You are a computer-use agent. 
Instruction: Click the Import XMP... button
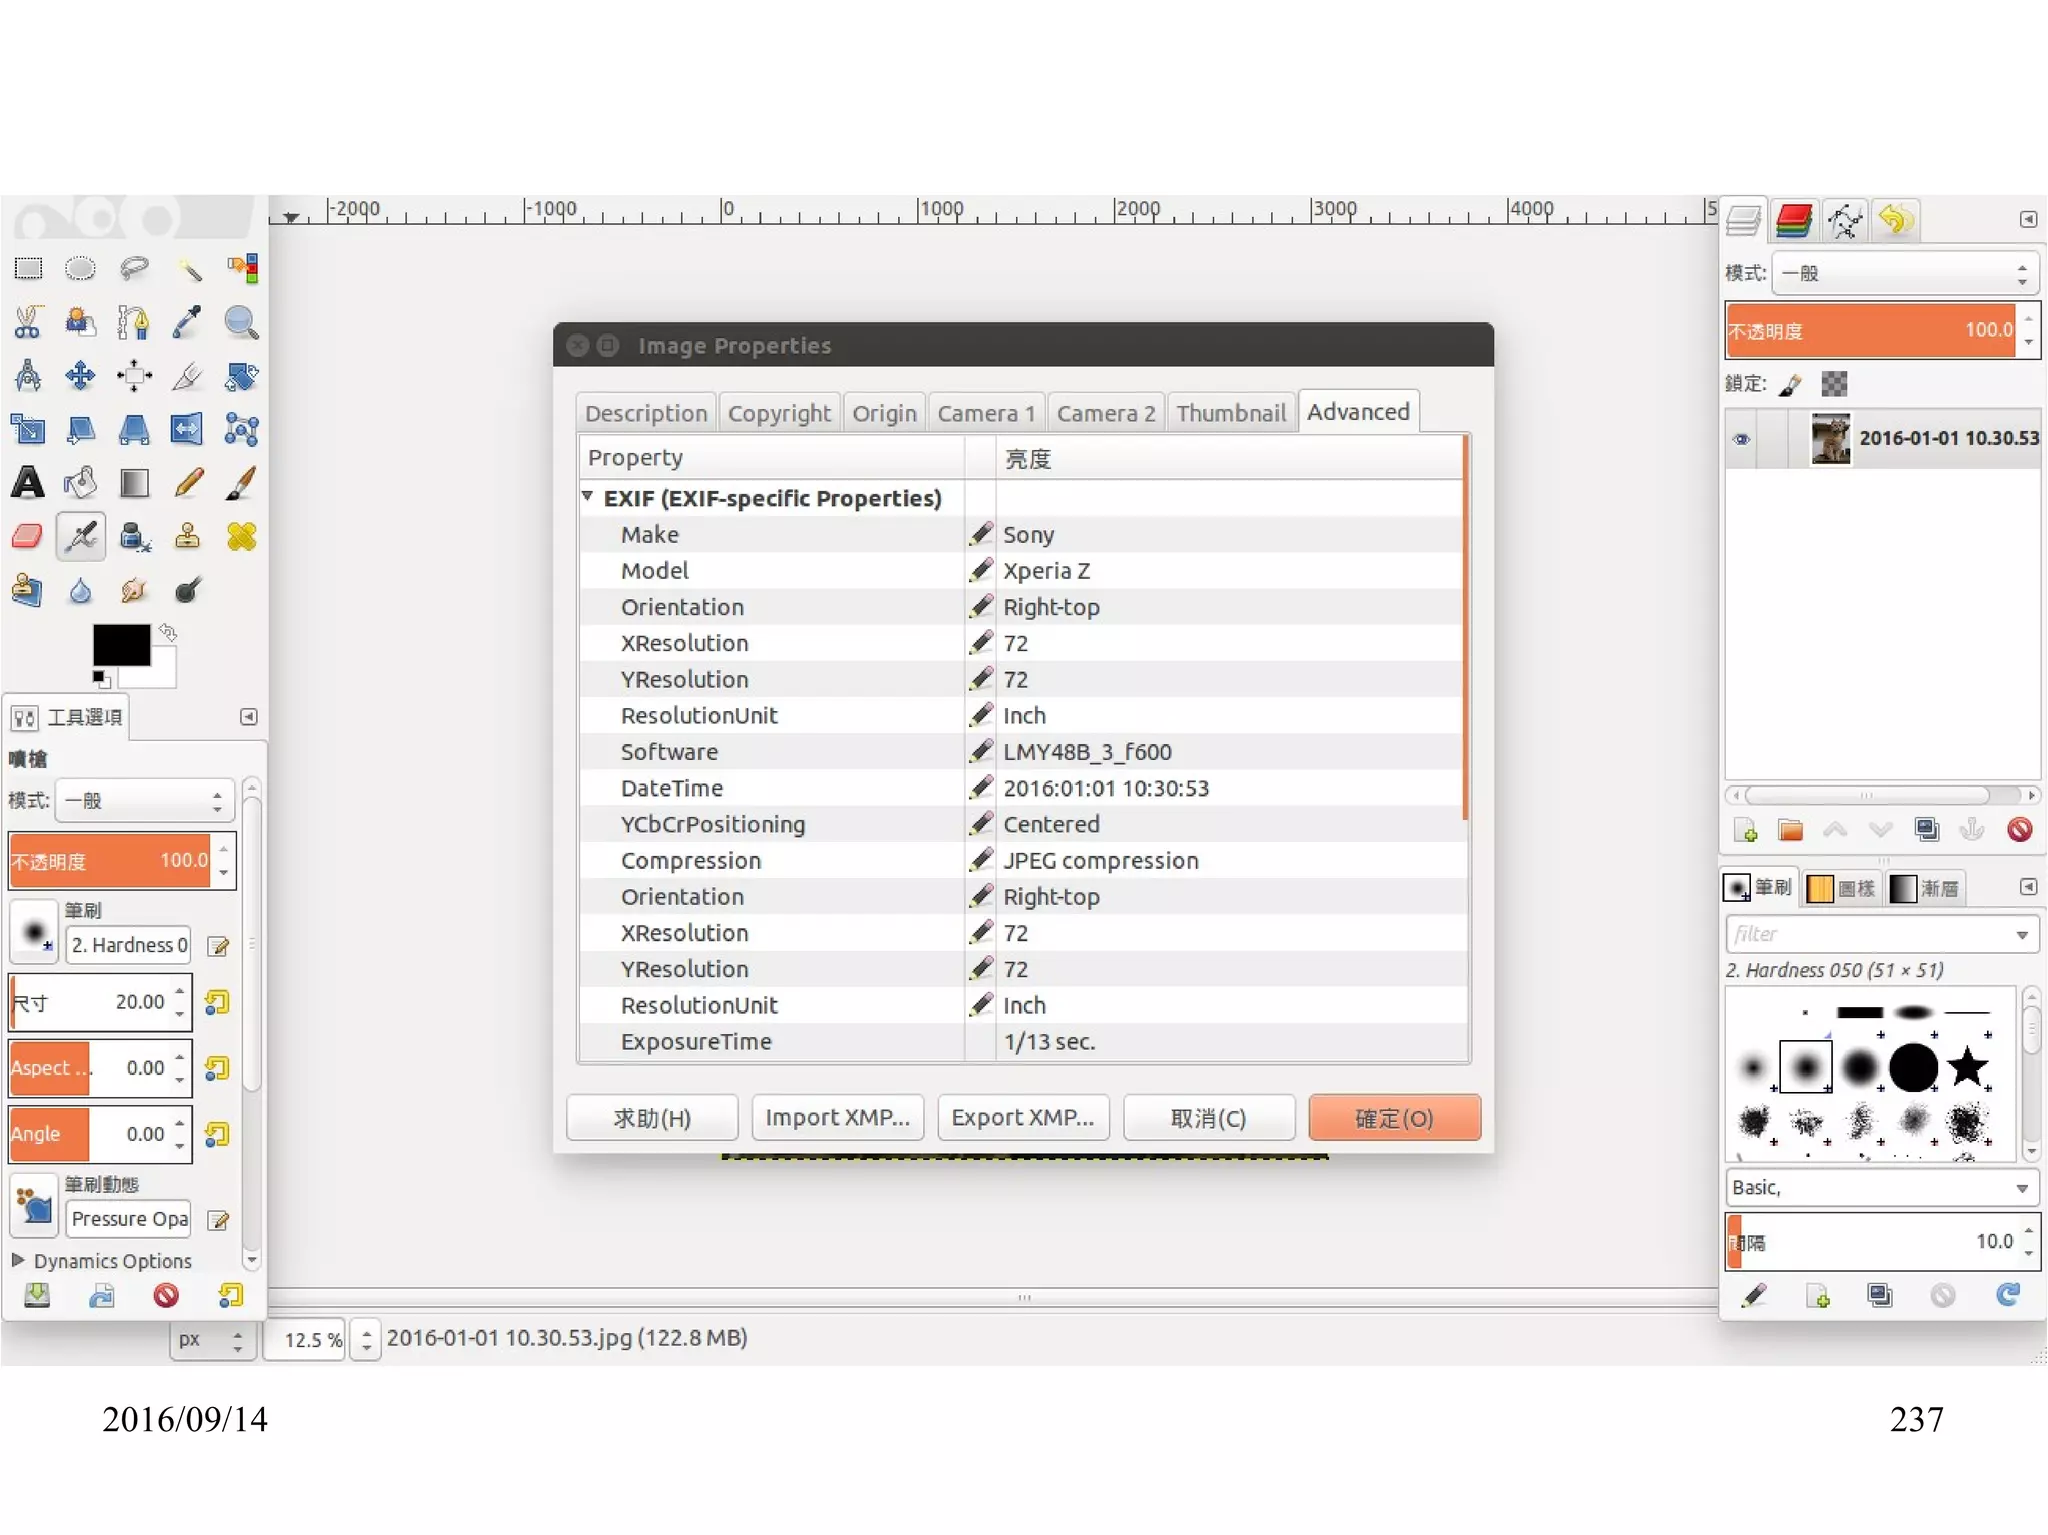pos(837,1117)
